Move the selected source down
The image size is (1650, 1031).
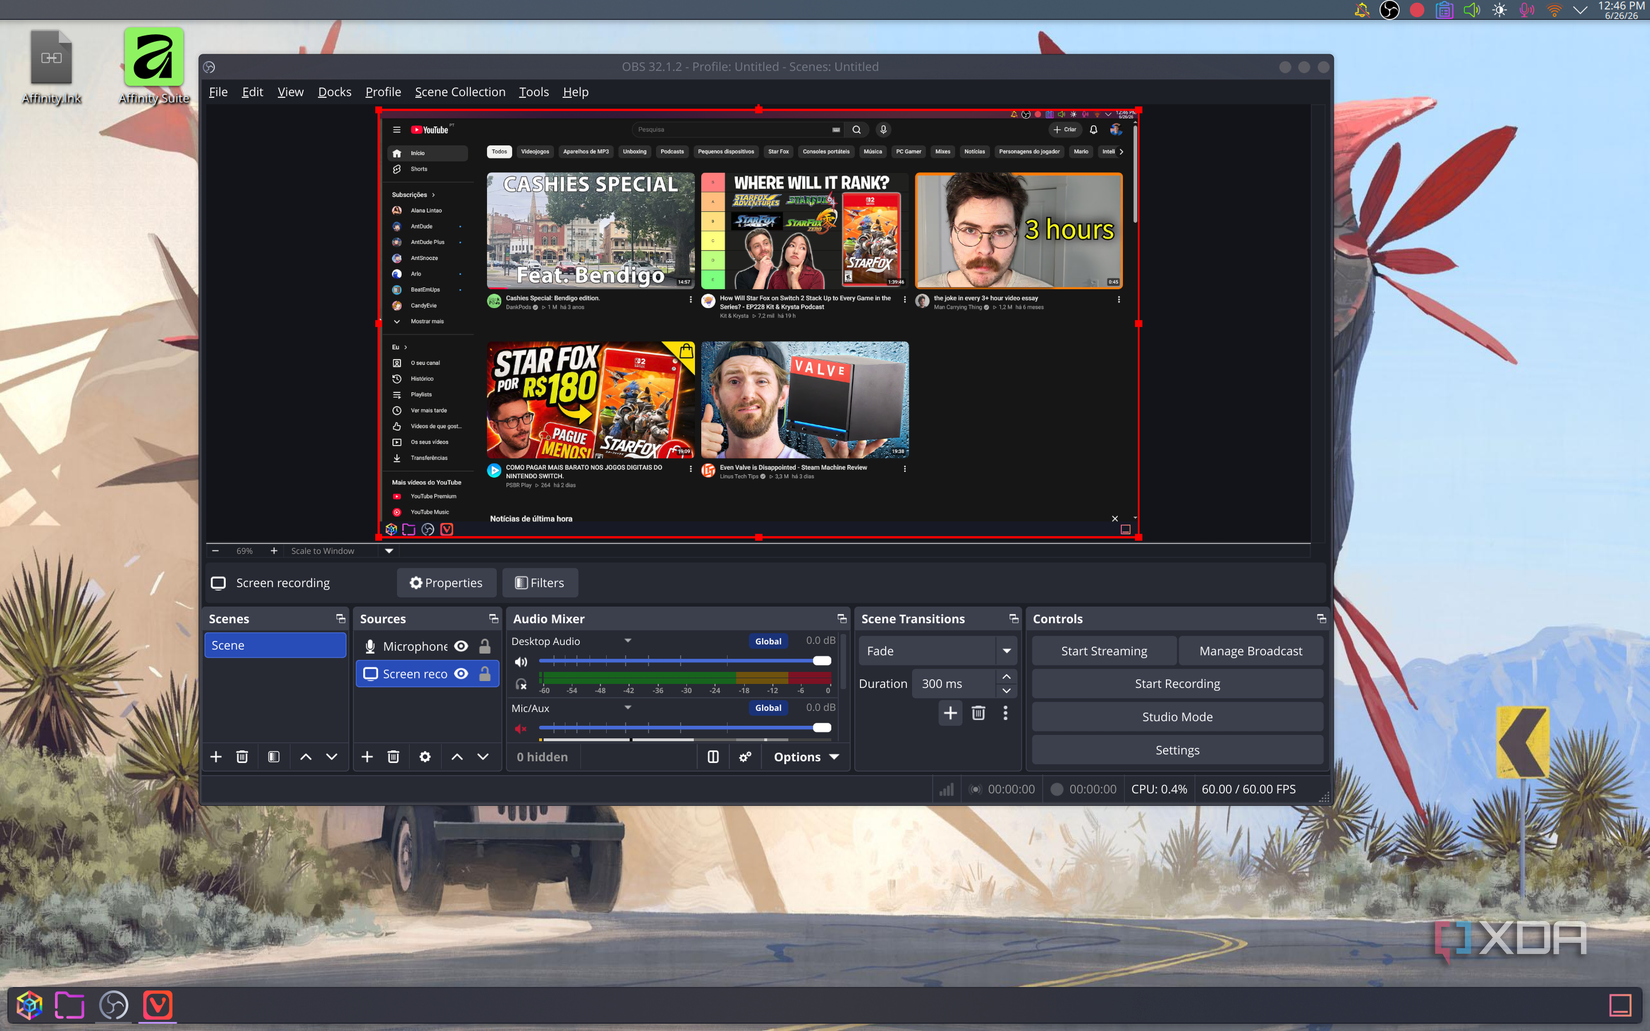(483, 757)
